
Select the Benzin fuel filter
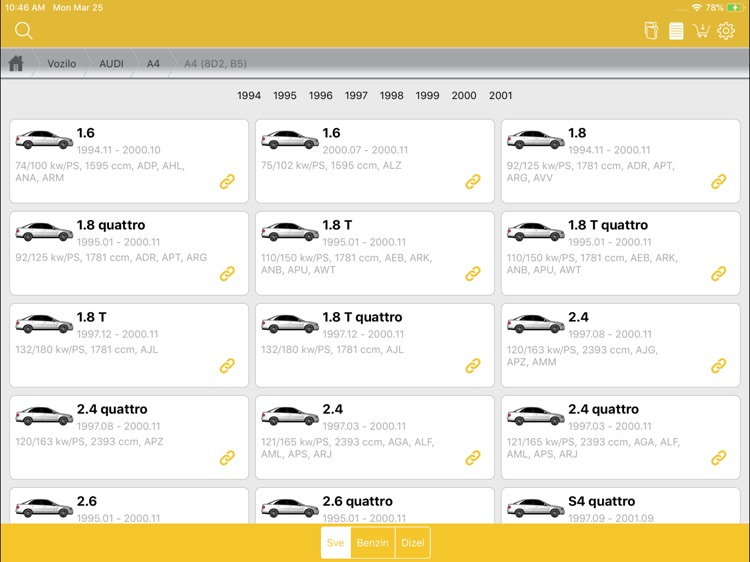click(x=373, y=542)
